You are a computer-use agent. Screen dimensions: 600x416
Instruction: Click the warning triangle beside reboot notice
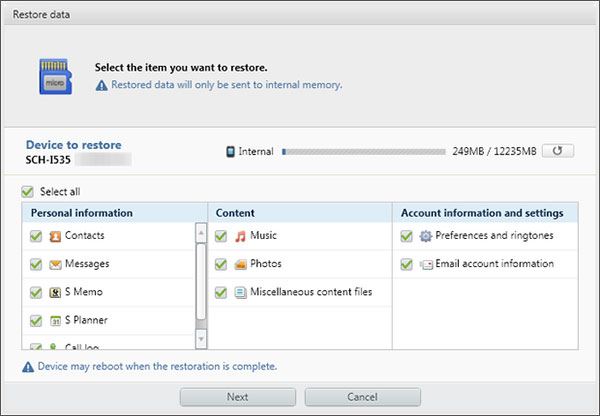(x=28, y=367)
